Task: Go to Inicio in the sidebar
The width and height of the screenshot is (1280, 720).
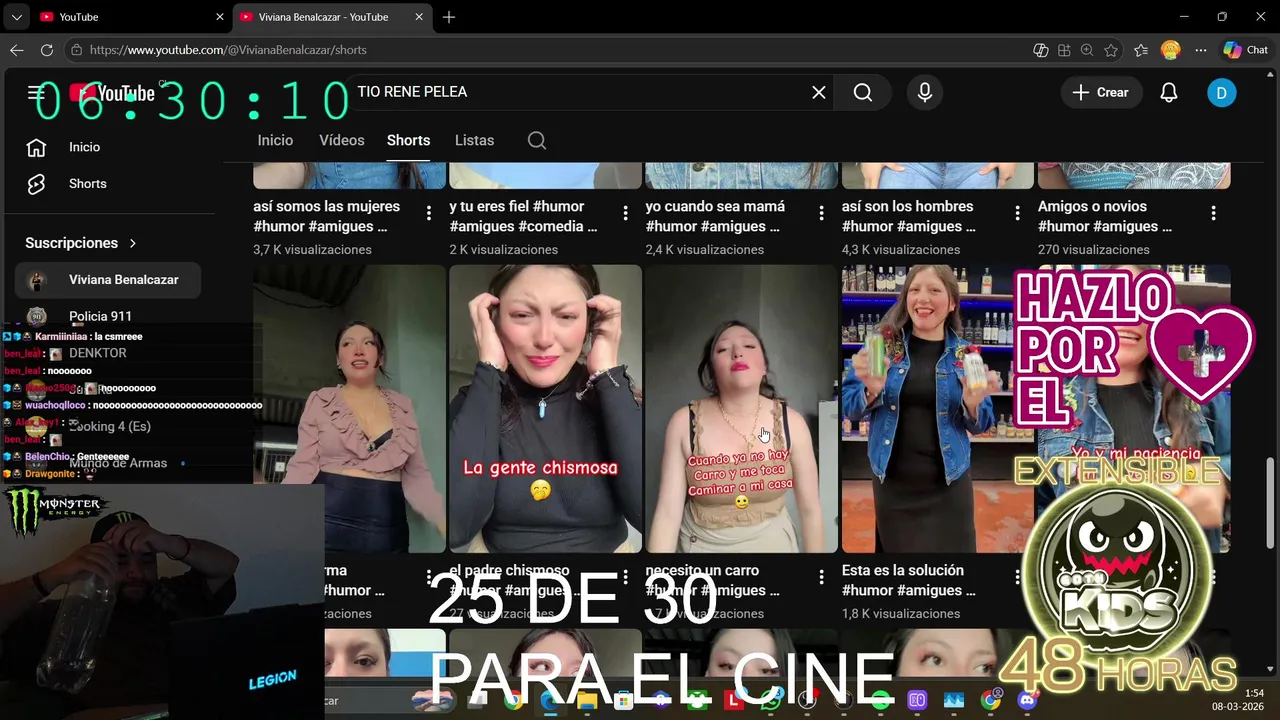Action: pos(108,147)
